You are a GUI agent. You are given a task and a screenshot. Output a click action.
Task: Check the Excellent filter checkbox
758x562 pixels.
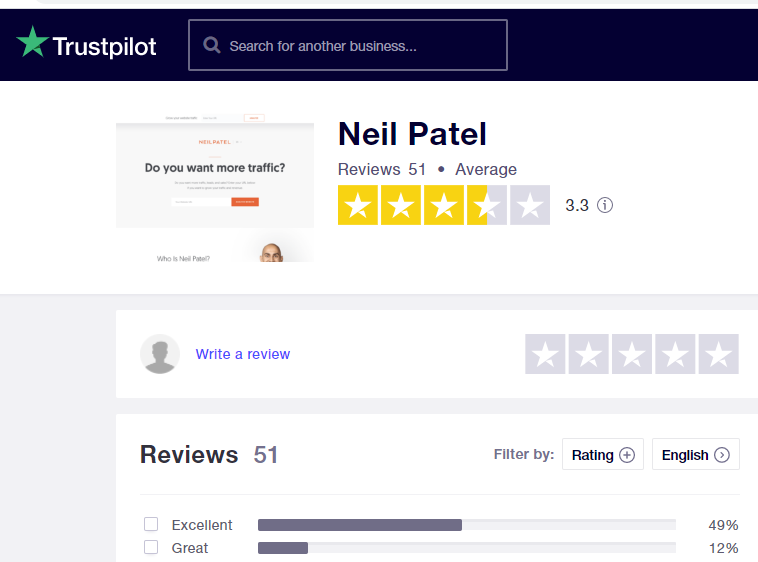151,524
